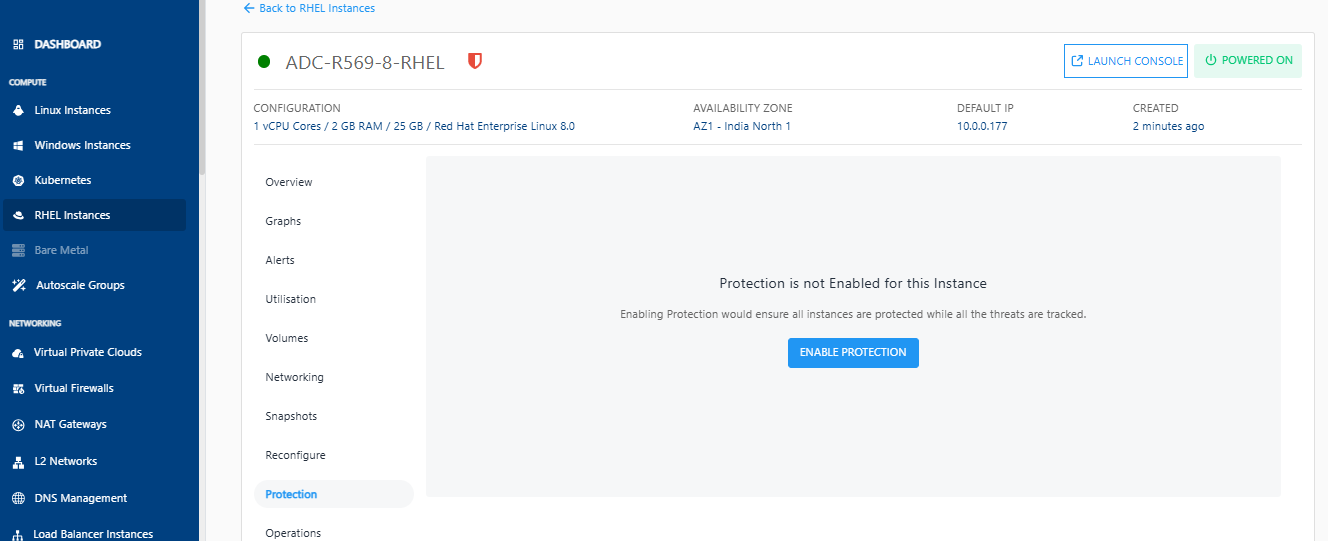Image resolution: width=1328 pixels, height=541 pixels.
Task: Open Kubernetes section
Action: (x=62, y=180)
